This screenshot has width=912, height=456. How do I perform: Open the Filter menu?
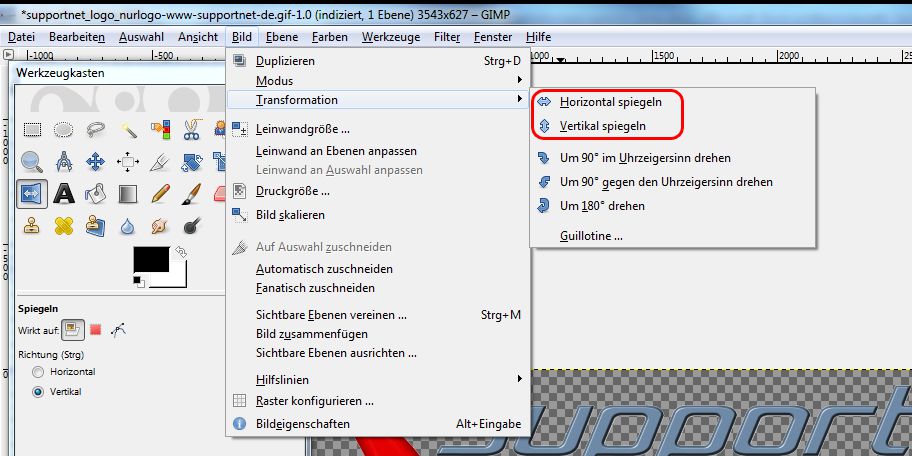tap(447, 37)
